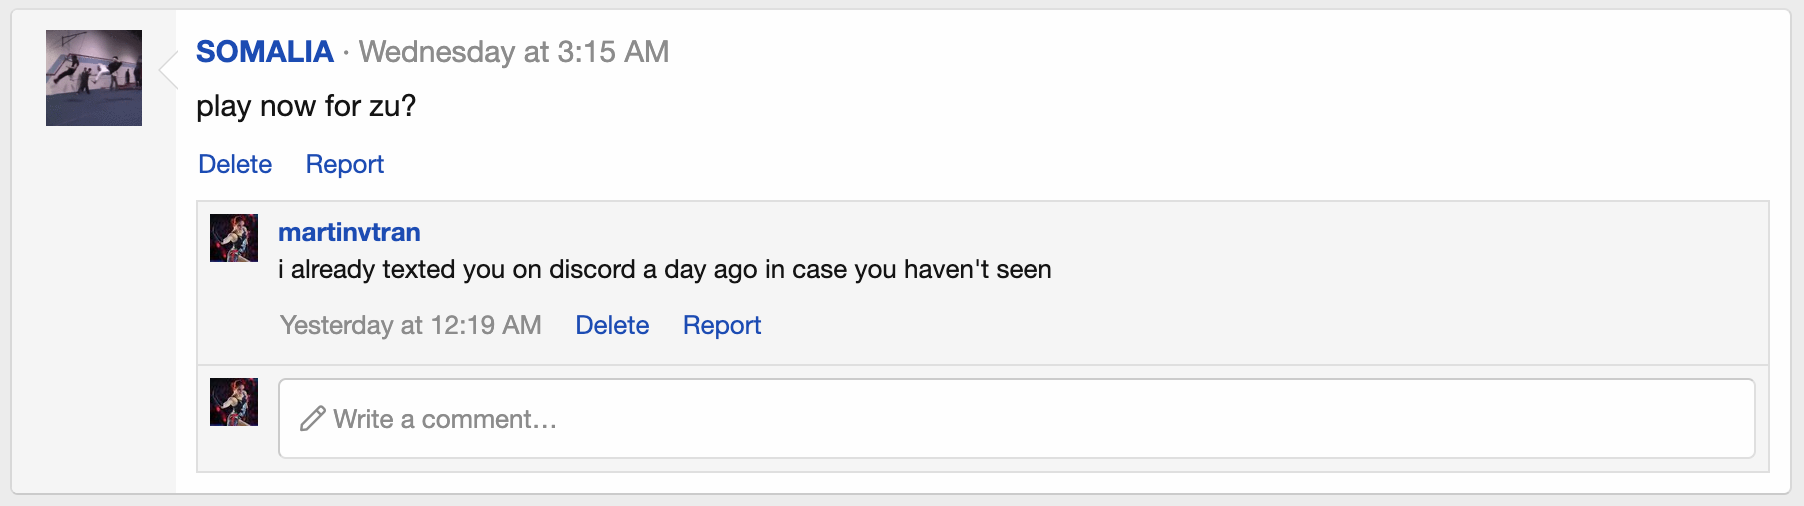Image resolution: width=1804 pixels, height=506 pixels.
Task: Click the speech-bubble arrow beside SOMALIA's avatar
Action: point(168,70)
